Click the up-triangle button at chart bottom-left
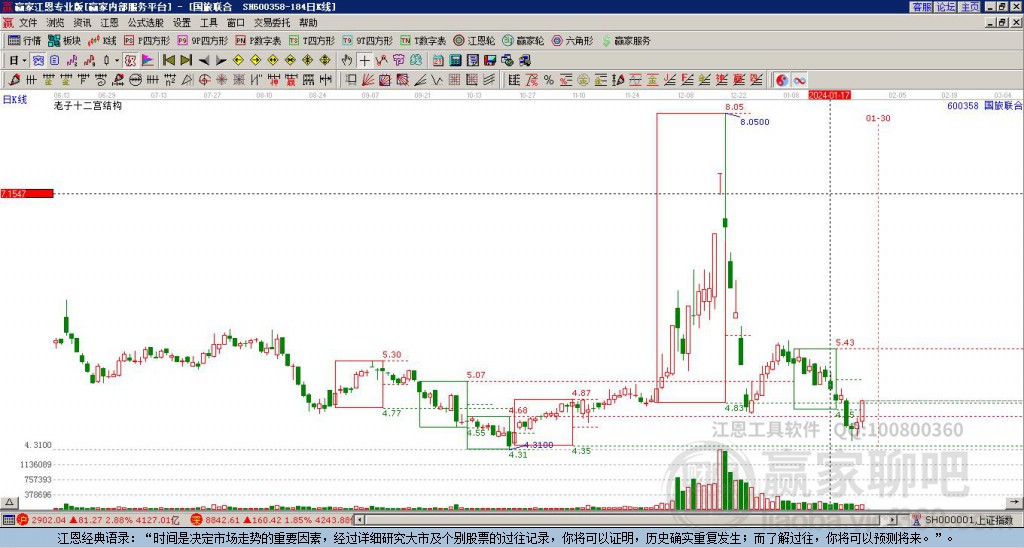Screen dimensions: 1024x548 point(9,502)
